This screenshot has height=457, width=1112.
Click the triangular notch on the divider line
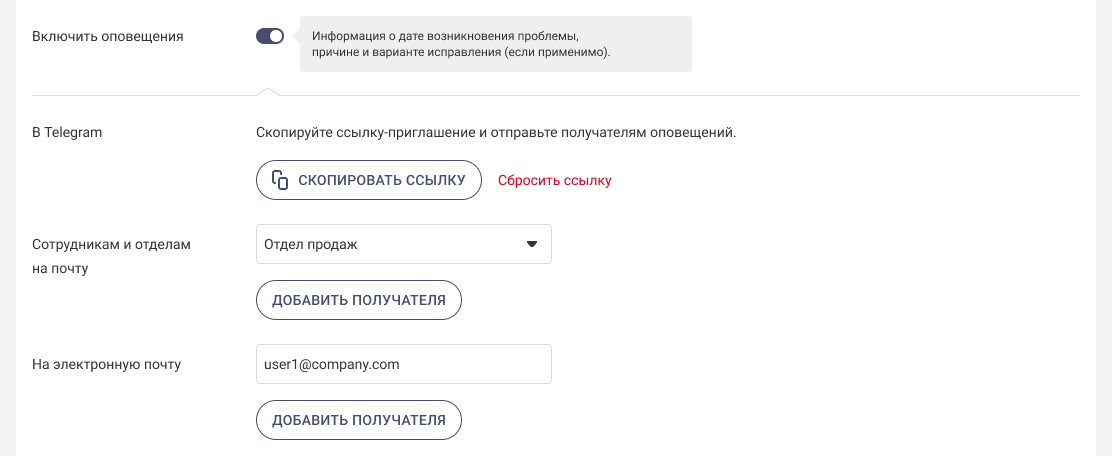click(267, 92)
